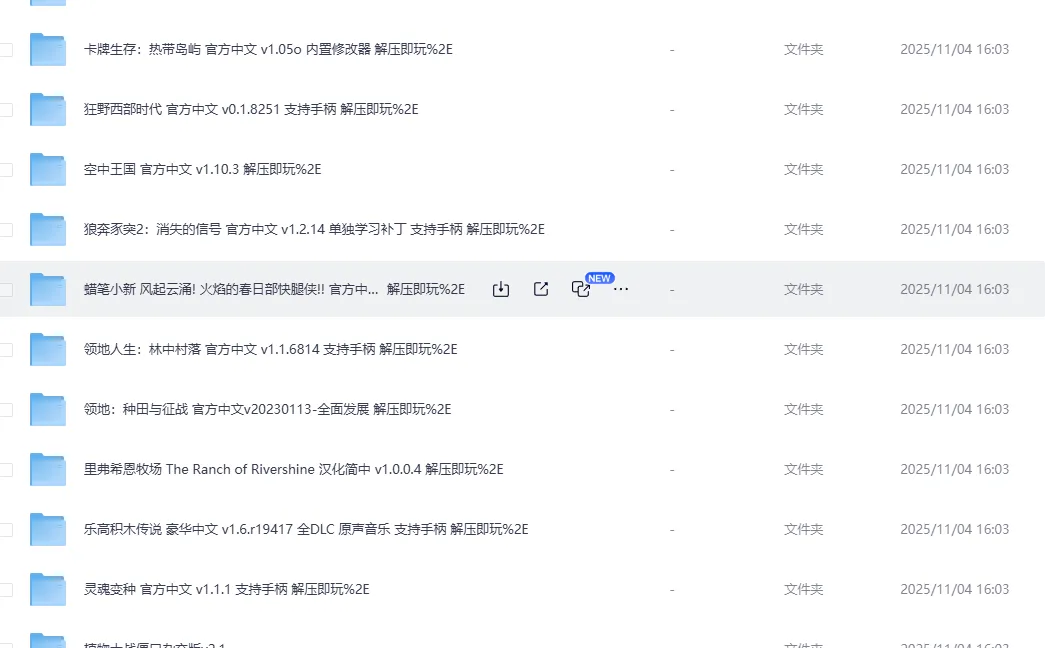Tick checkbox for 卡牌生存：热带岛屿 folder
Image resolution: width=1045 pixels, height=648 pixels.
(x=6, y=49)
